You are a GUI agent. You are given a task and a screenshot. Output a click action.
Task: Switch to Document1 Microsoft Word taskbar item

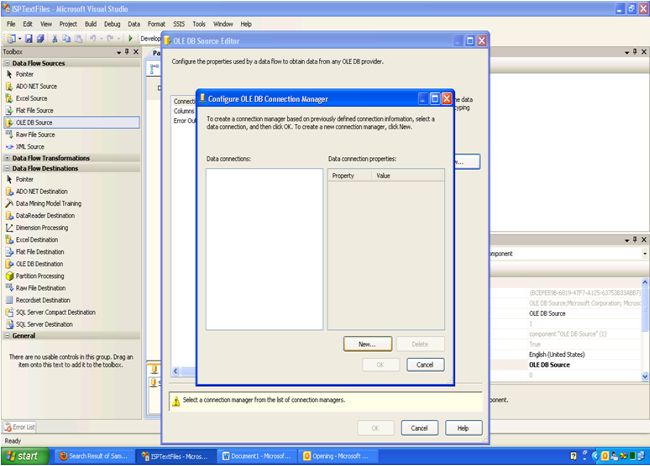(257, 456)
